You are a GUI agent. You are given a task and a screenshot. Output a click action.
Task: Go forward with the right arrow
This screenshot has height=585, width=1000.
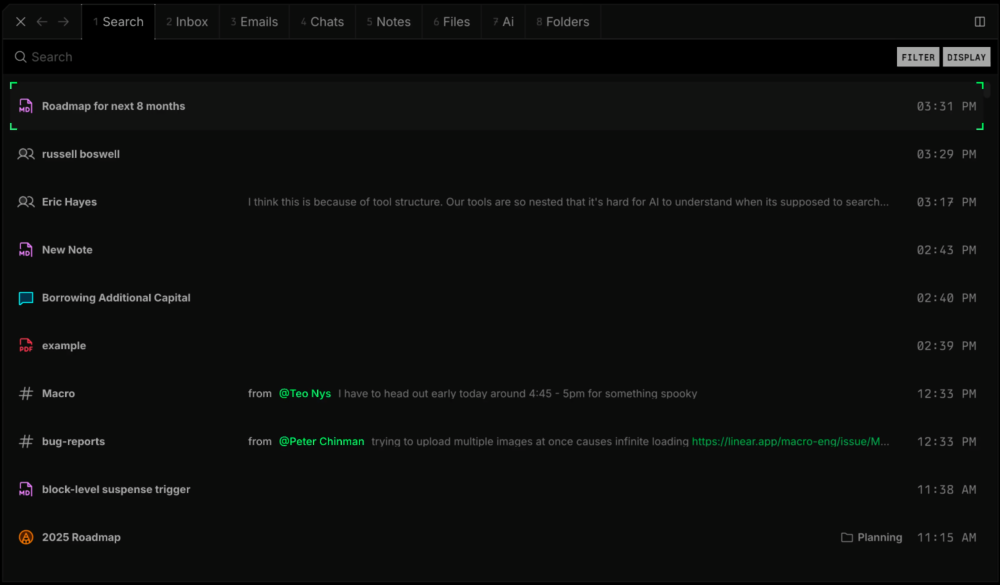63,22
